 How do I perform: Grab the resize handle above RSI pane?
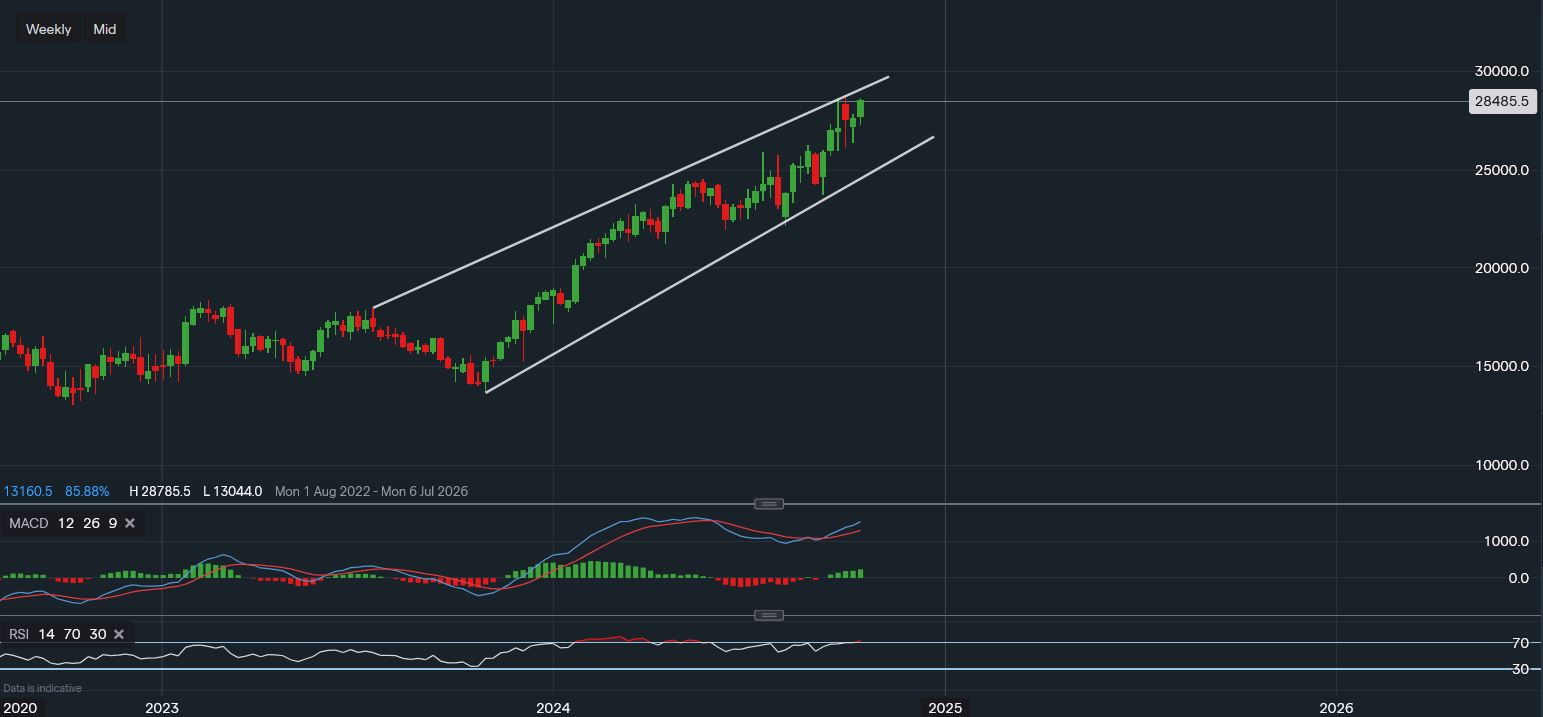768,615
